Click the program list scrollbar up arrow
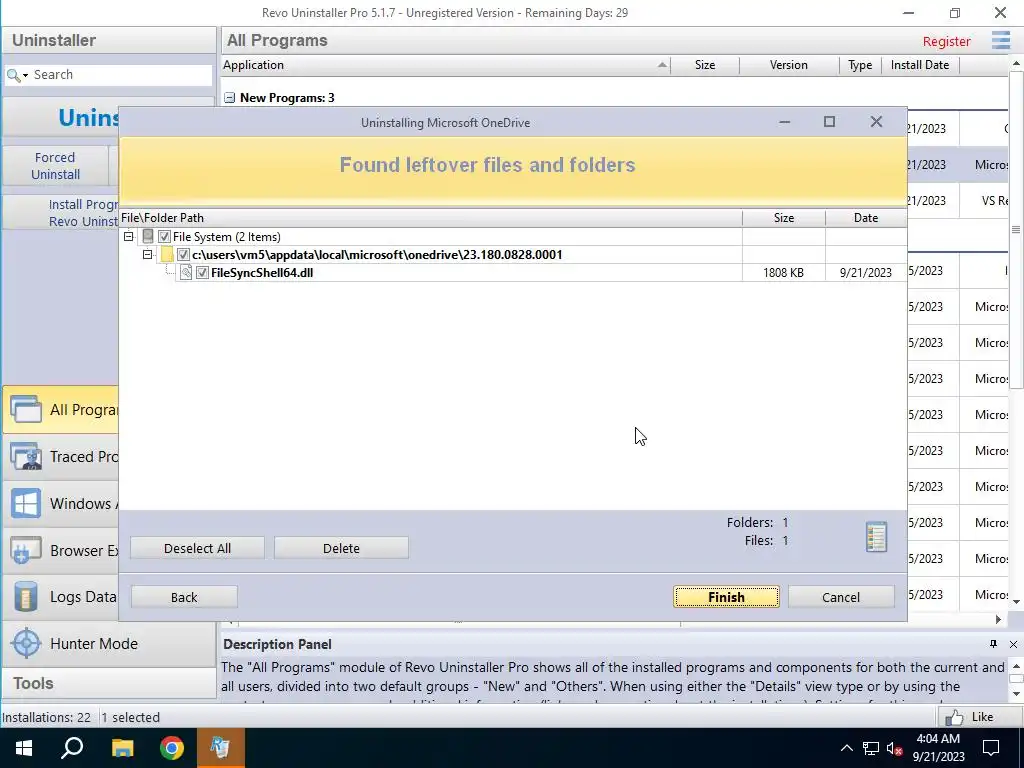The image size is (1024, 768). pos(1016,63)
